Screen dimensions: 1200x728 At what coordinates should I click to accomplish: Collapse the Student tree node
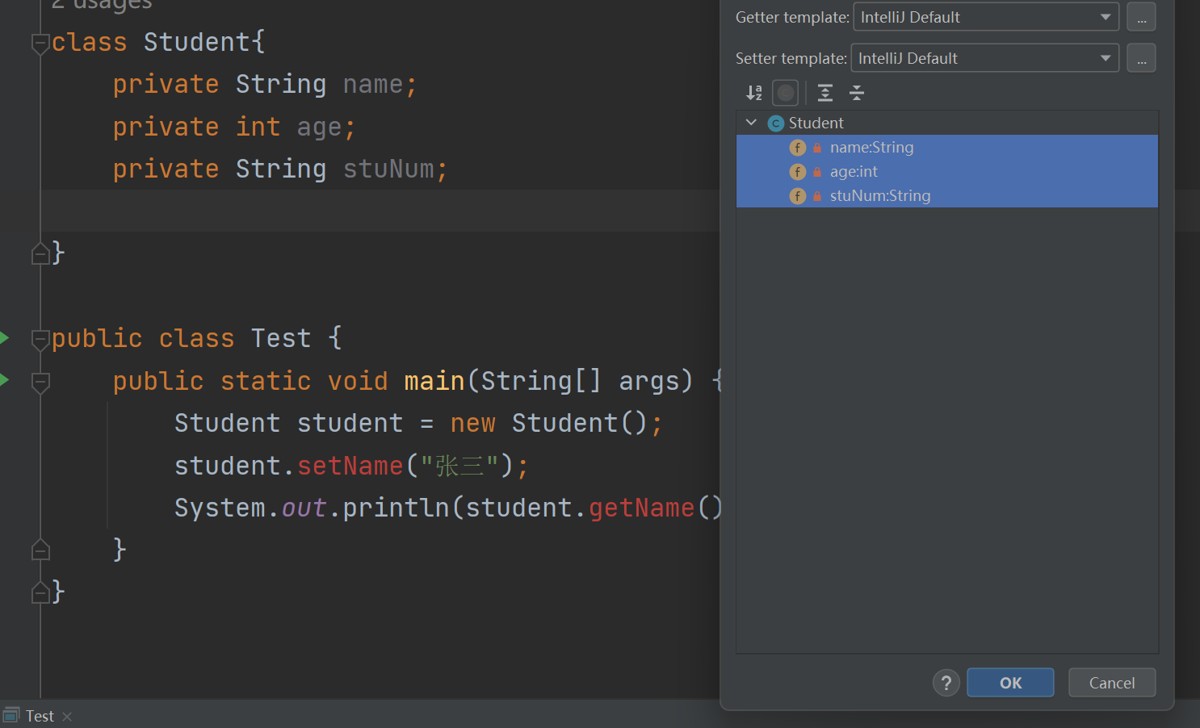pos(751,123)
